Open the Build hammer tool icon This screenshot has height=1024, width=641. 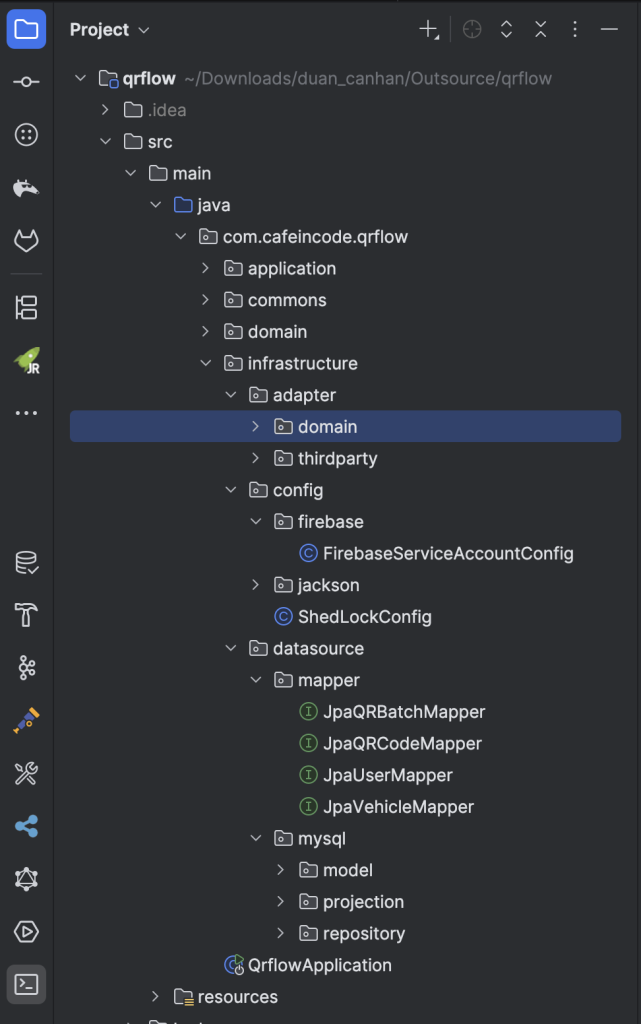pos(27,615)
